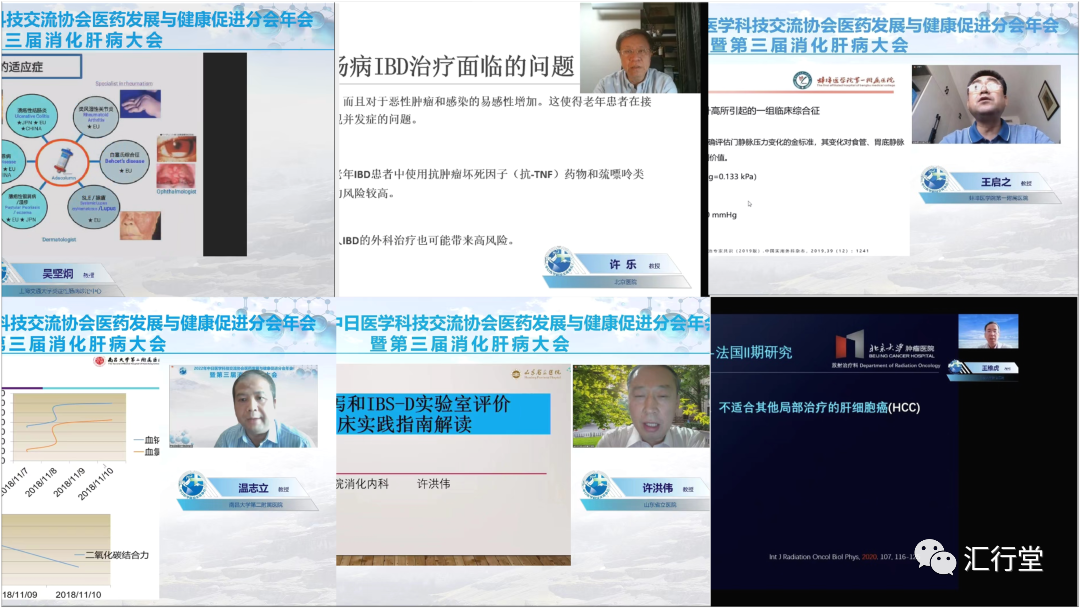Click the "北京医院" label under 许乐
The width and height of the screenshot is (1080, 608).
[625, 282]
